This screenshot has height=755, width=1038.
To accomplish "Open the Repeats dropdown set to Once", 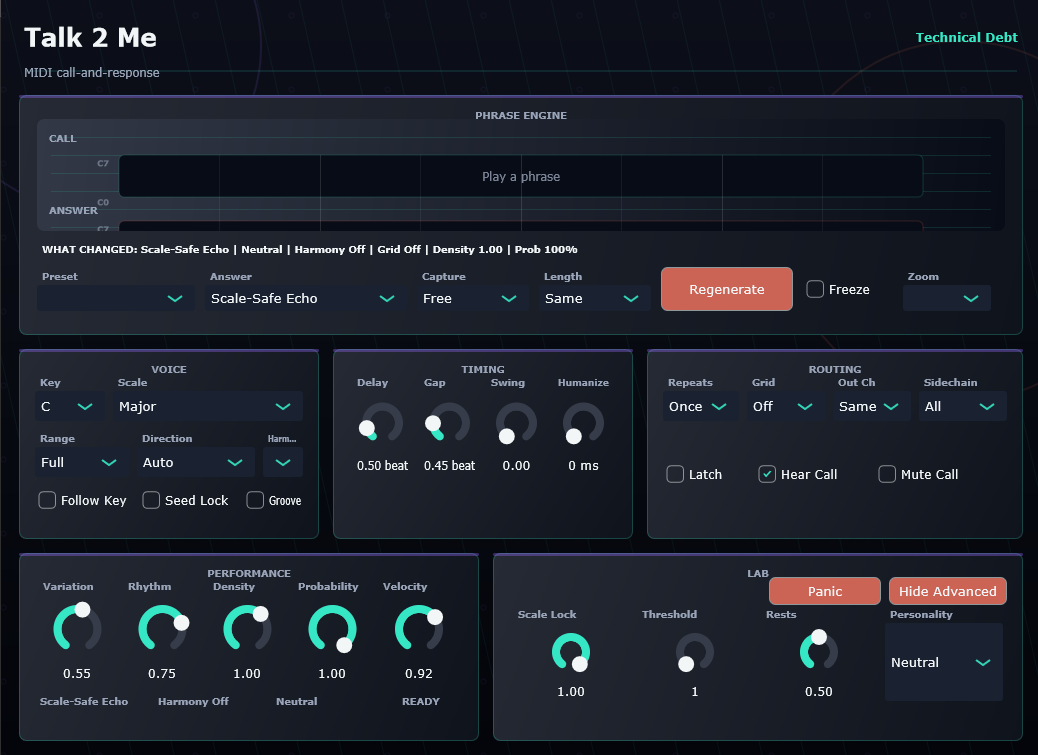I will (x=700, y=406).
